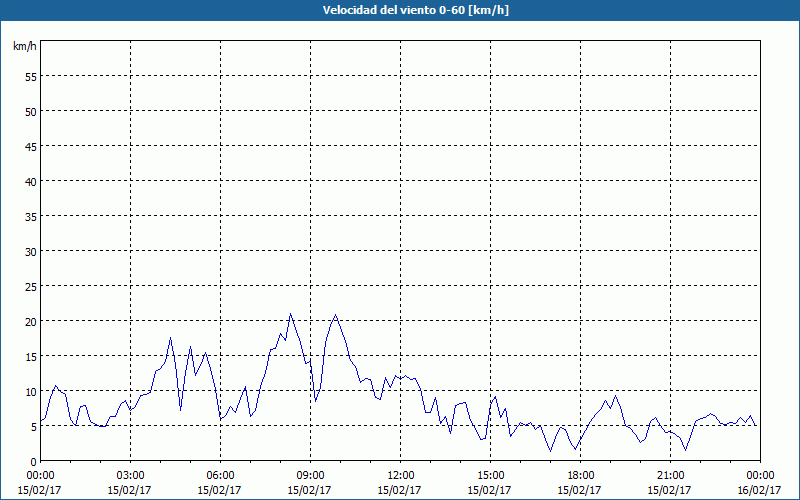This screenshot has width=800, height=500.
Task: Select the 15/02/17 date under 09:00
Action: click(309, 490)
